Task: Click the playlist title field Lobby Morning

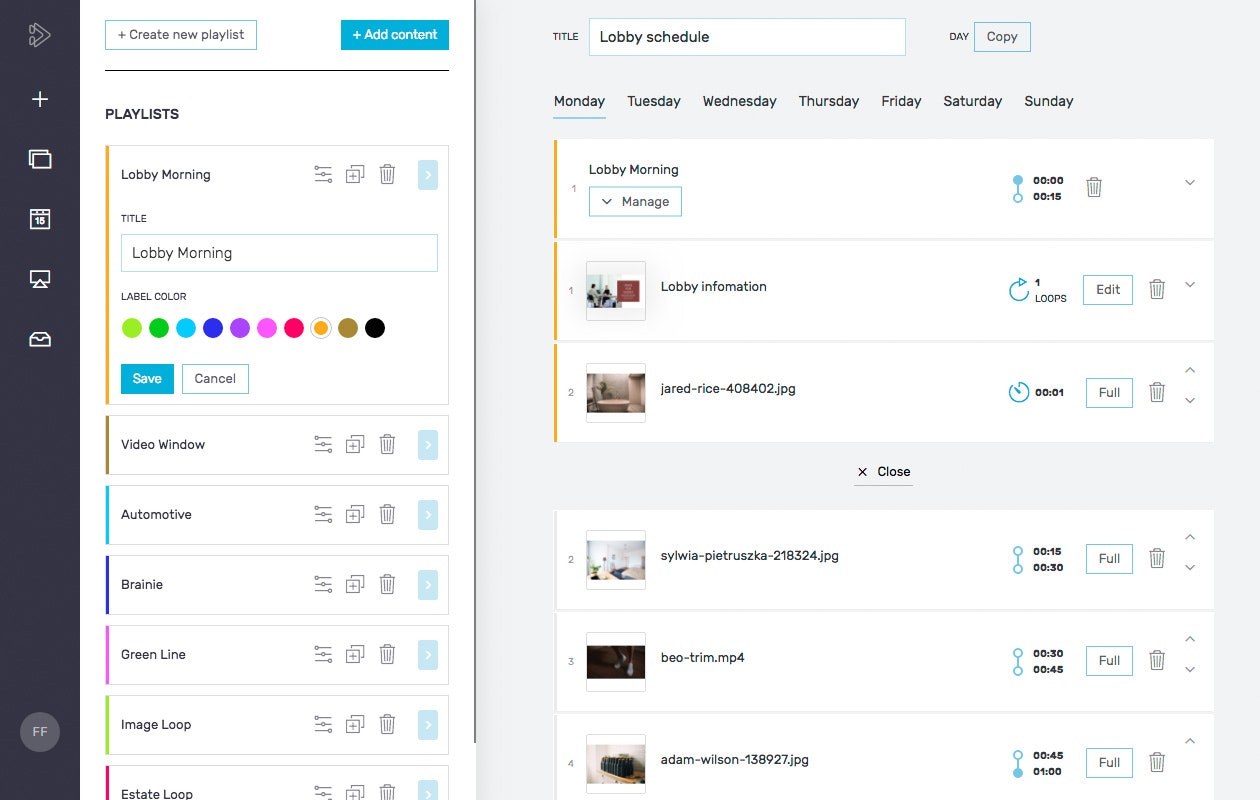Action: coord(279,253)
